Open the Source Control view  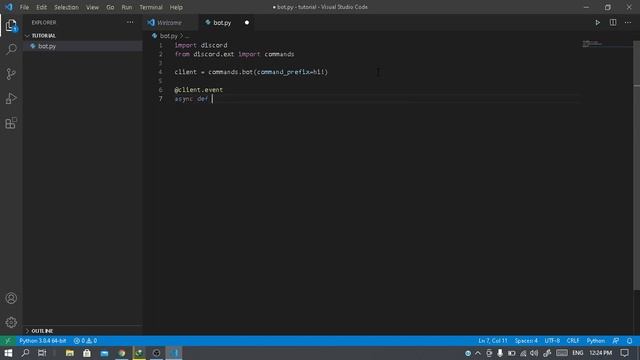[11, 74]
